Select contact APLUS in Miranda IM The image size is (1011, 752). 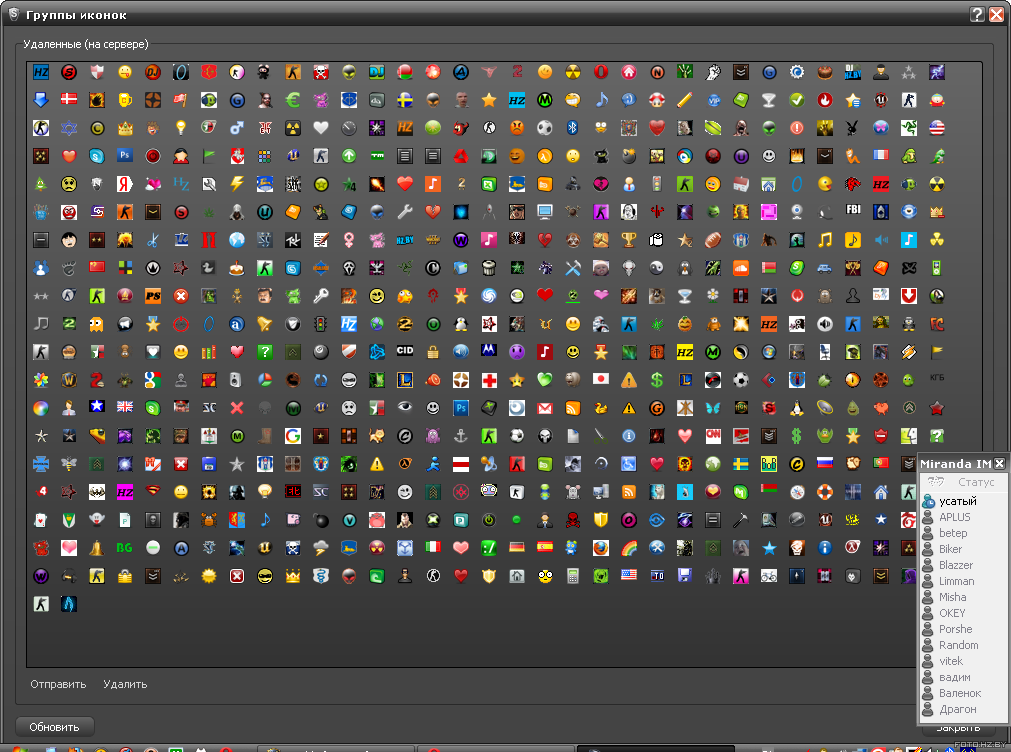tap(954, 517)
